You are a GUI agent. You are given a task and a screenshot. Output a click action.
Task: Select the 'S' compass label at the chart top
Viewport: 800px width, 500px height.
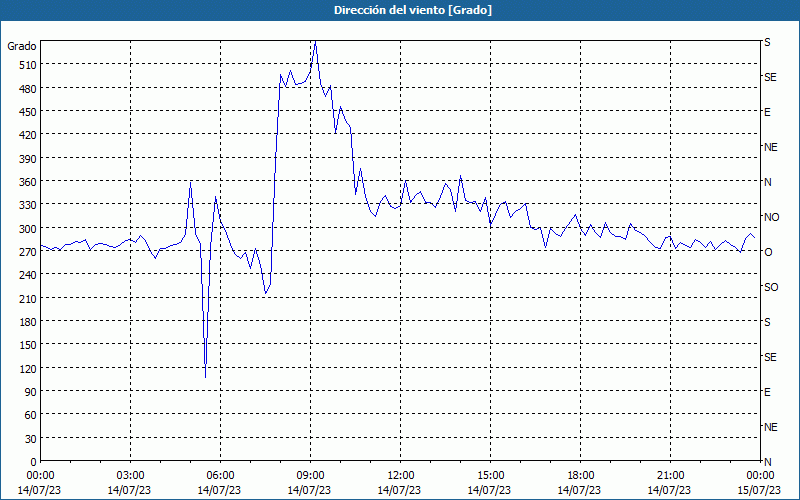767,42
